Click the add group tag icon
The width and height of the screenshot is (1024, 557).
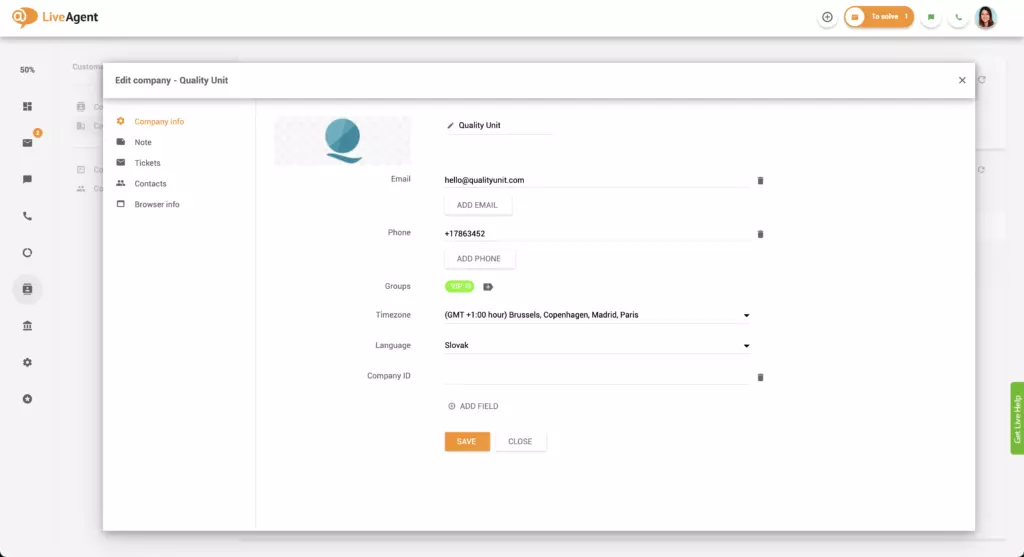coord(488,287)
